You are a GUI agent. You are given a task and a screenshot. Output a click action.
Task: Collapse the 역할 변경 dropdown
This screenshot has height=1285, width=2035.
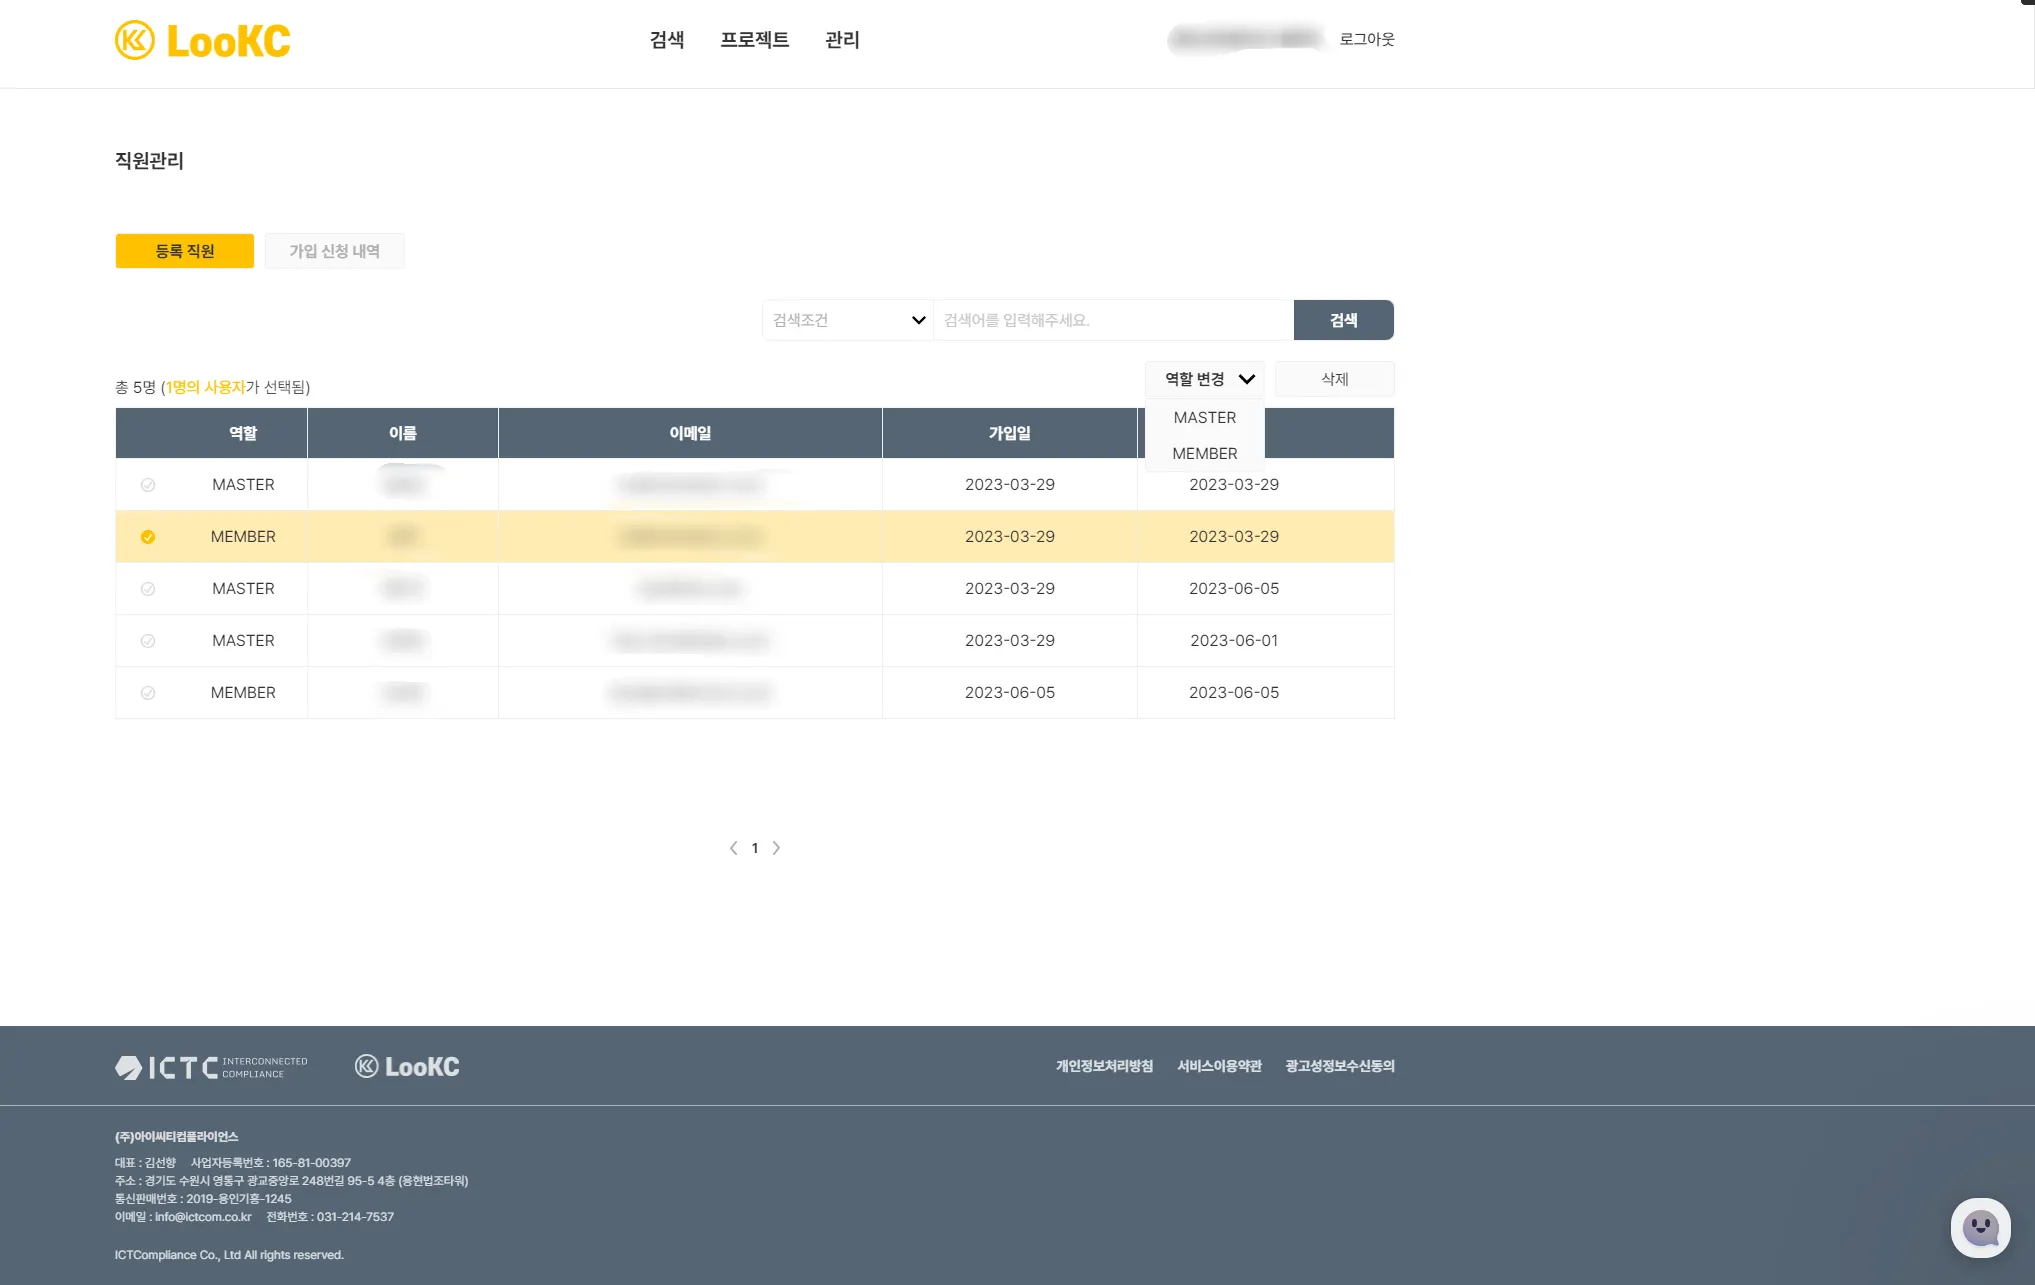point(1205,379)
